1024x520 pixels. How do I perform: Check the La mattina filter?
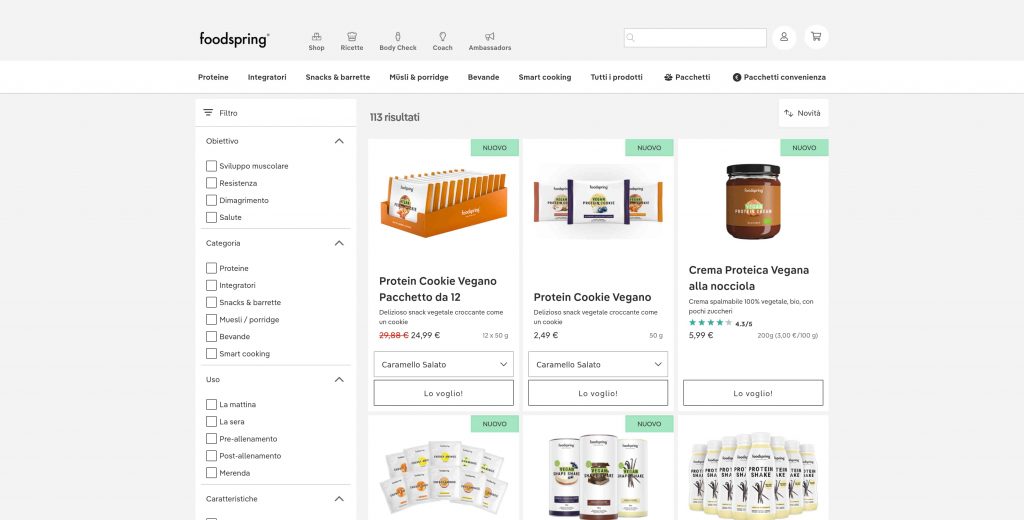(x=212, y=404)
